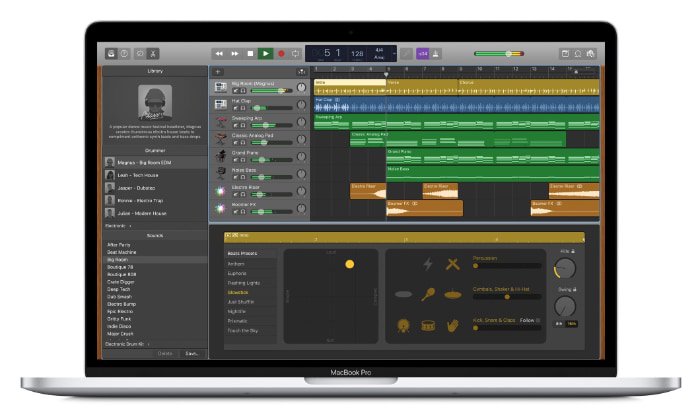Screen dimensions: 700x409
Task: Select the Hat Clap track icon
Action: tap(221, 104)
